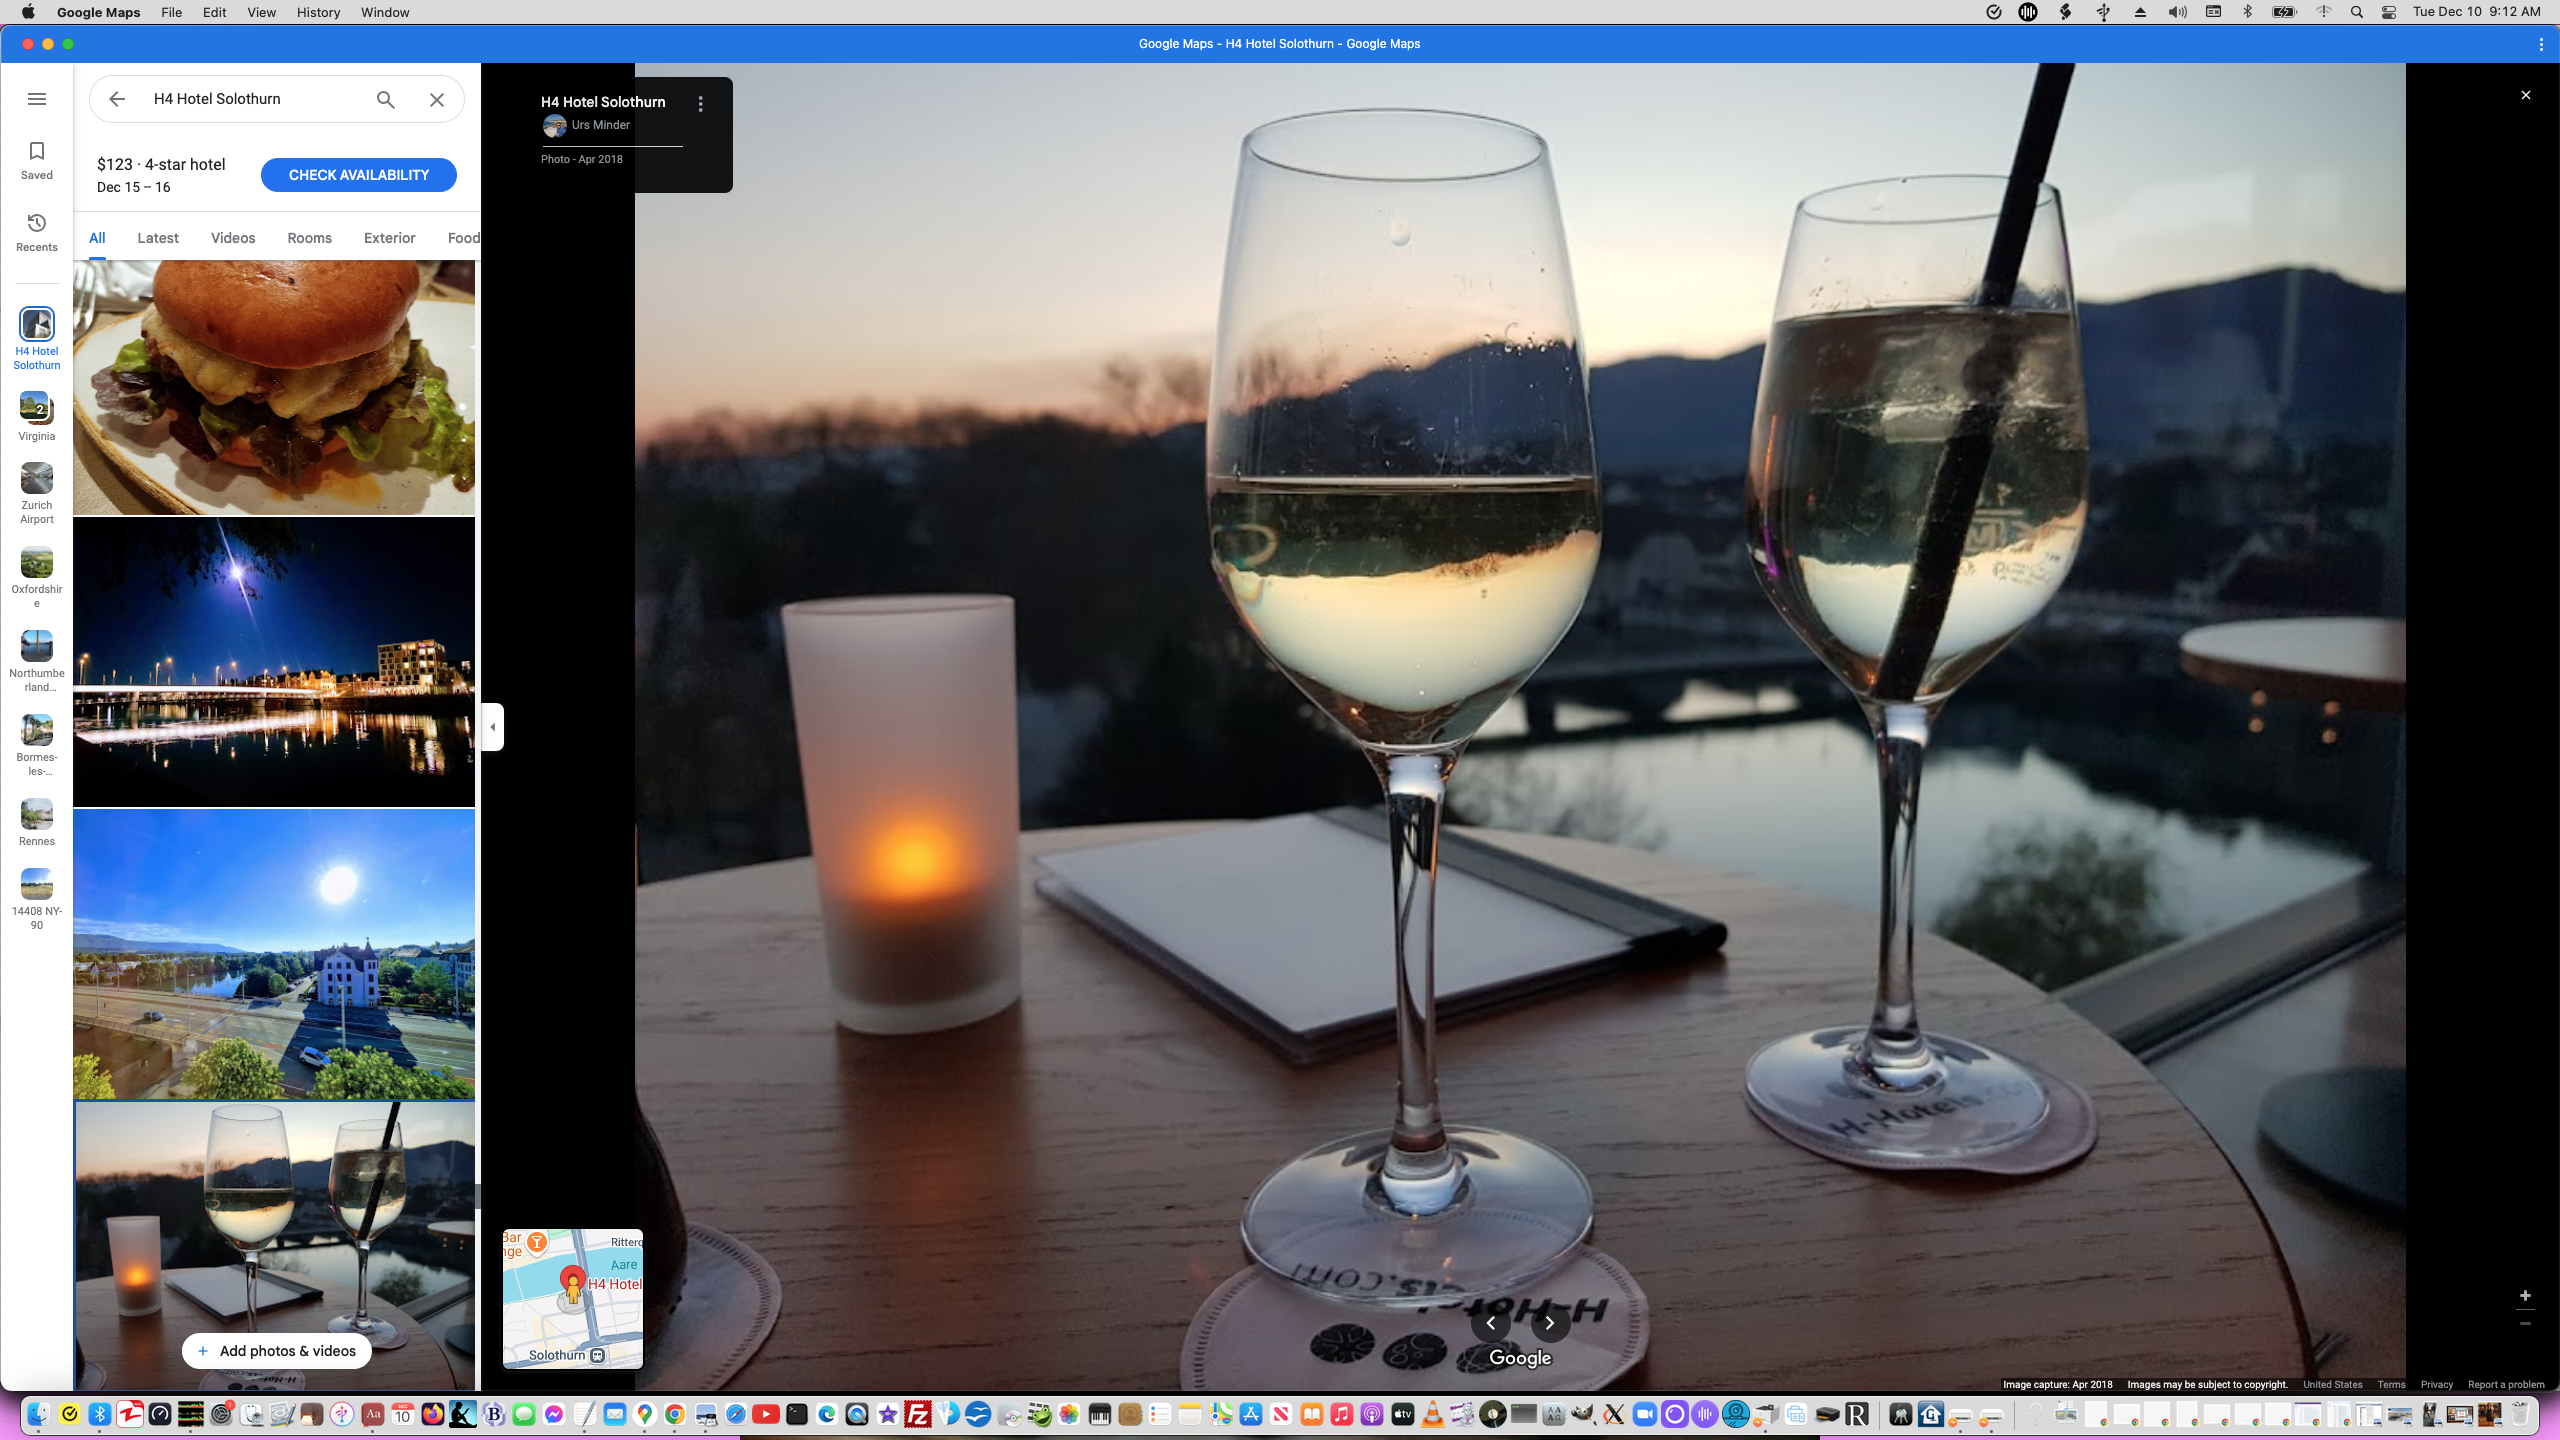Image resolution: width=2560 pixels, height=1440 pixels.
Task: Zoom in on photo with plus
Action: (x=2525, y=1296)
